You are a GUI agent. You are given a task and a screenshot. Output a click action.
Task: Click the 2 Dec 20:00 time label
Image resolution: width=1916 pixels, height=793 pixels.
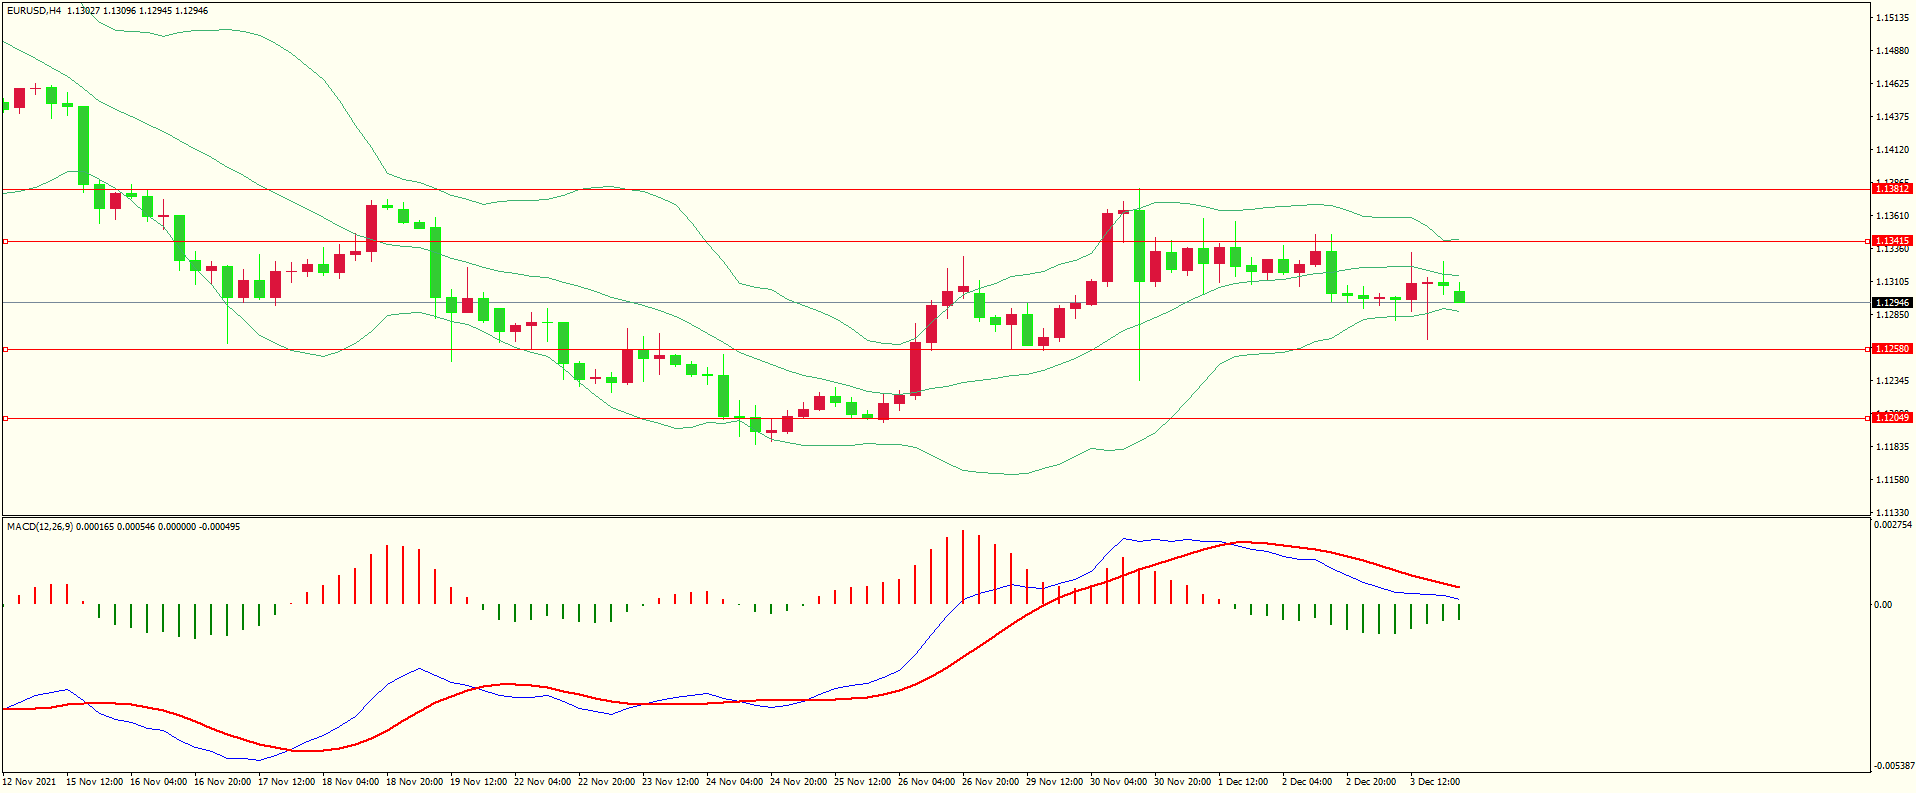click(x=1371, y=782)
